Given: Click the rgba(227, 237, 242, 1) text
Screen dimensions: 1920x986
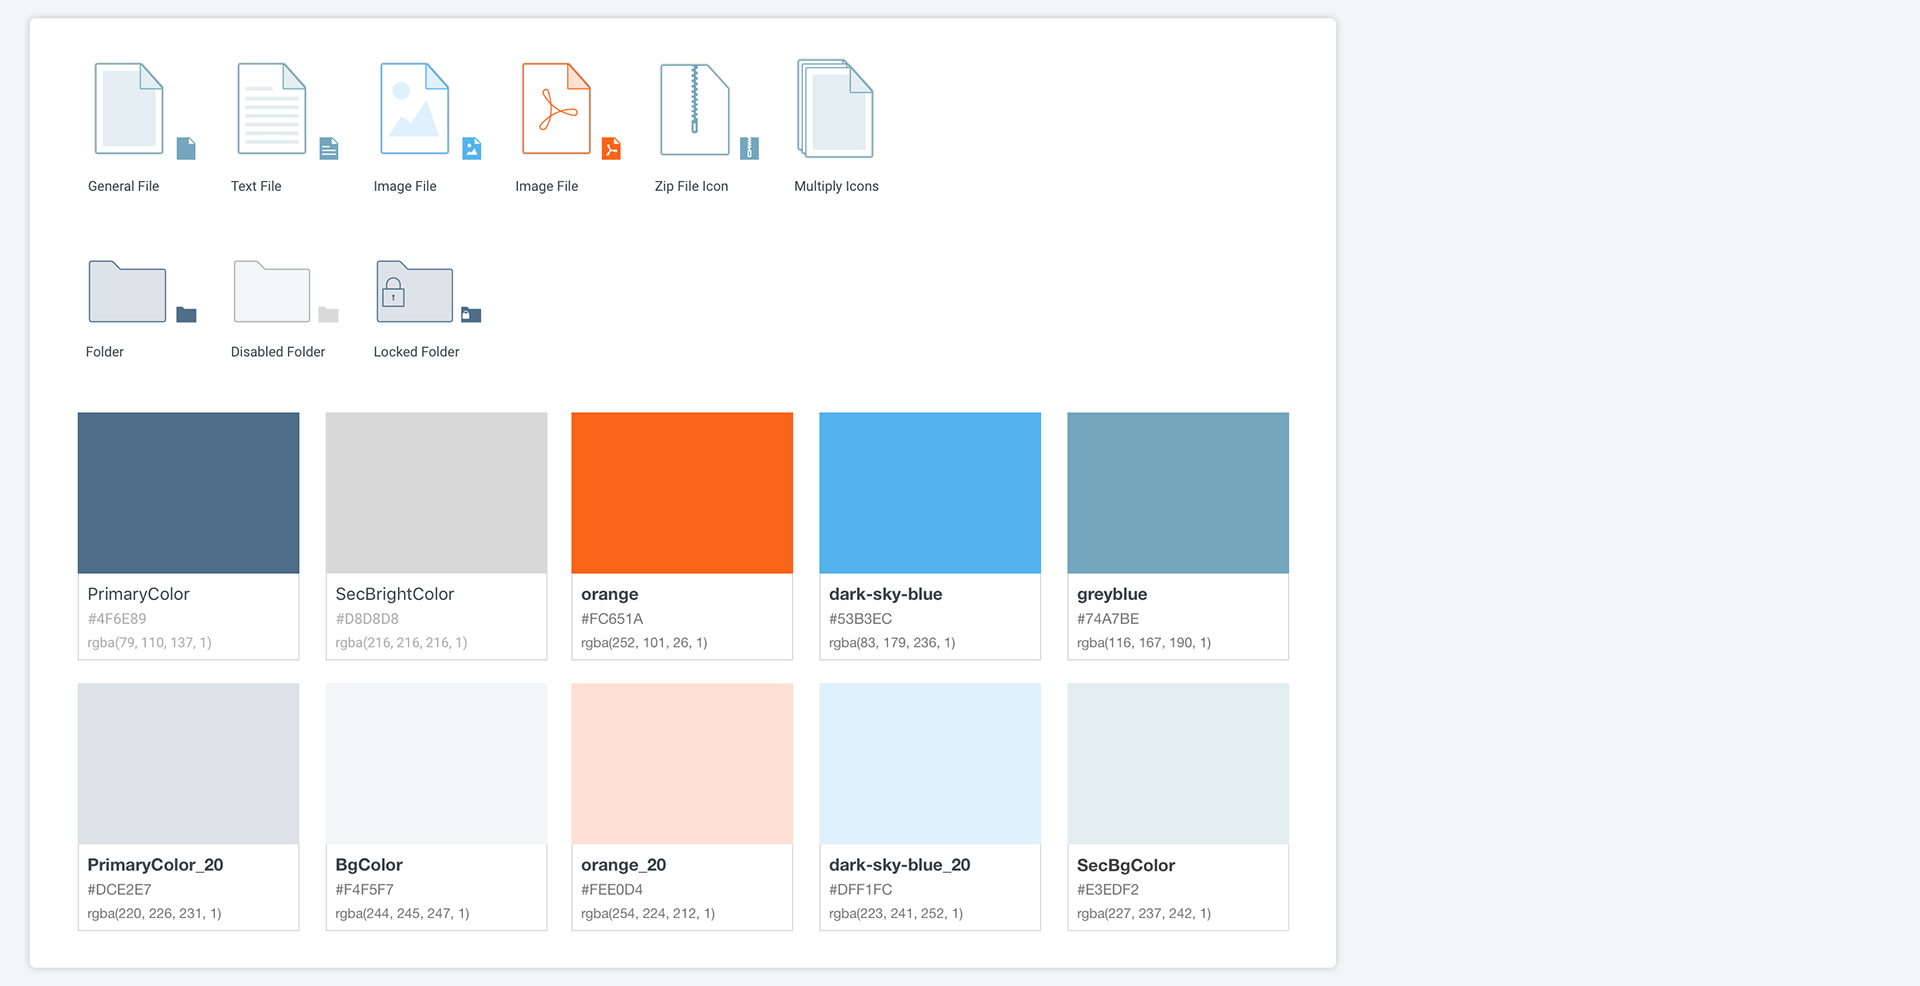Looking at the screenshot, I should 1144,914.
